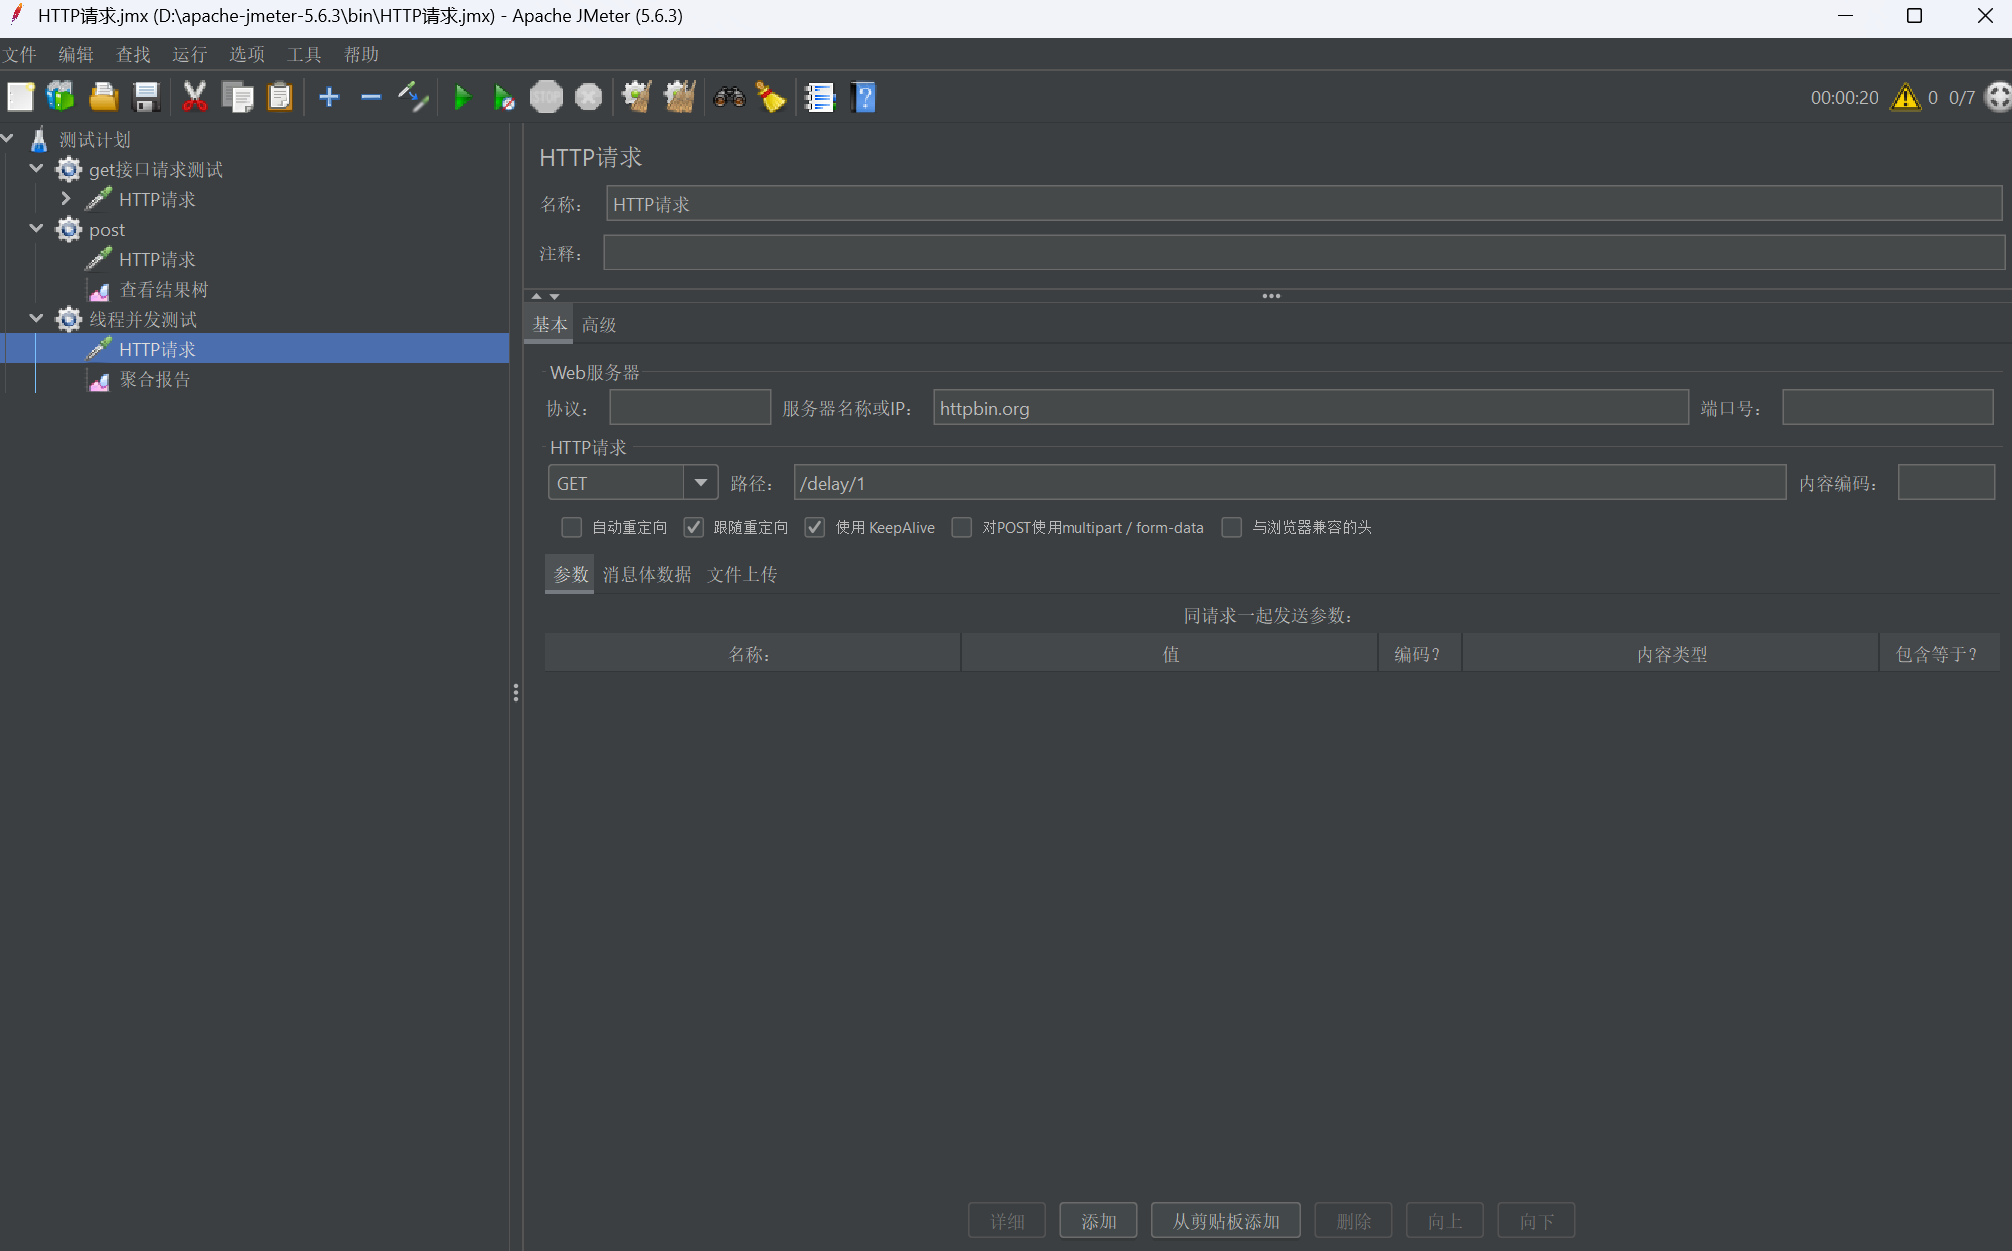Click the warning triangle log icon

point(1905,97)
